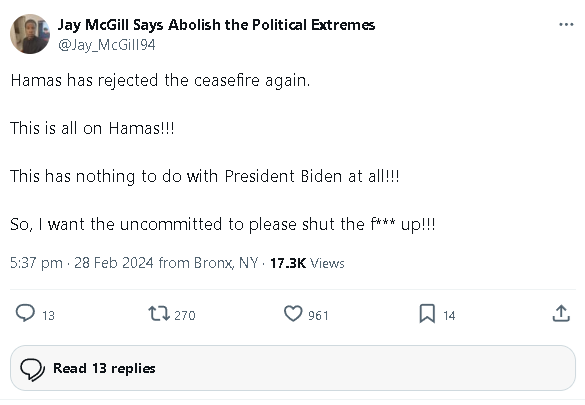Click the 28 Feb 2024 date

click(114, 263)
